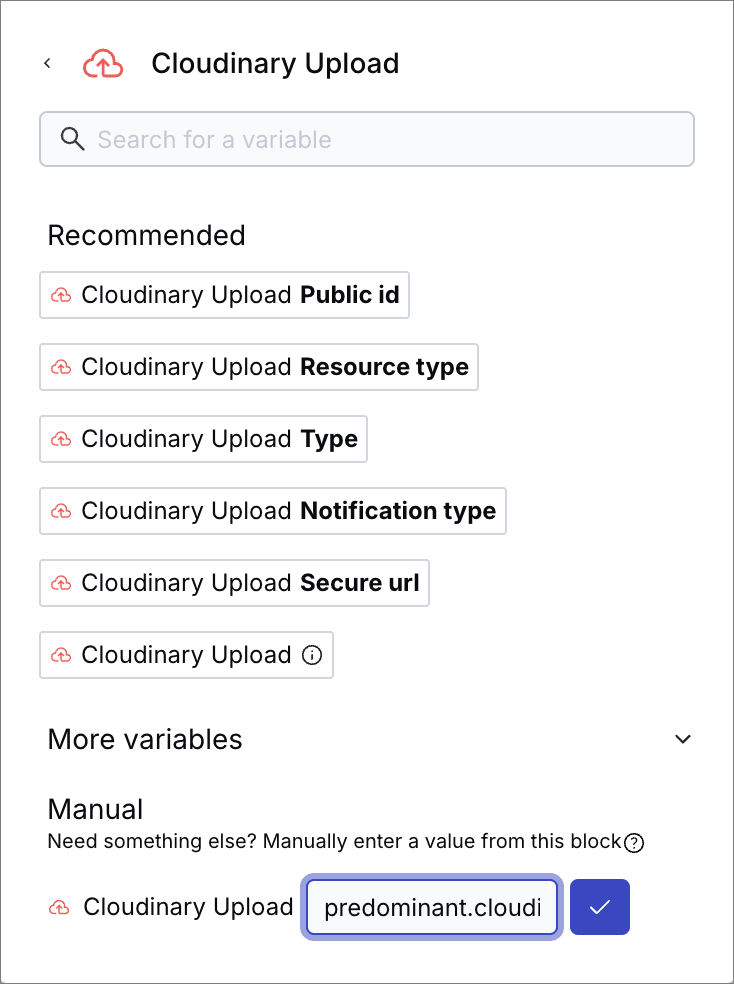Click the back arrow chevron
The height and width of the screenshot is (984, 734).
click(x=47, y=64)
